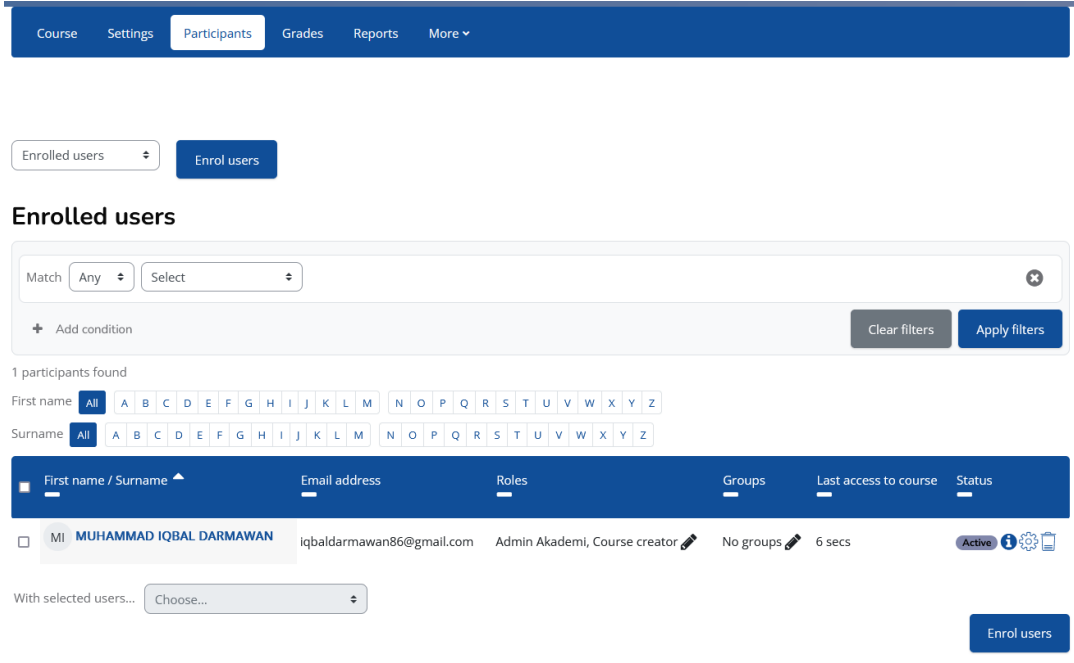Hide the Email address column

tap(309, 495)
